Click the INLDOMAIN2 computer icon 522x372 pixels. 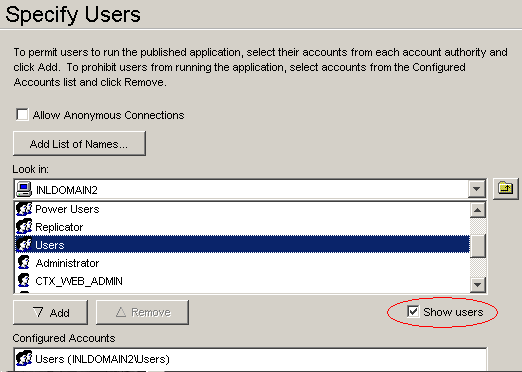click(24, 189)
